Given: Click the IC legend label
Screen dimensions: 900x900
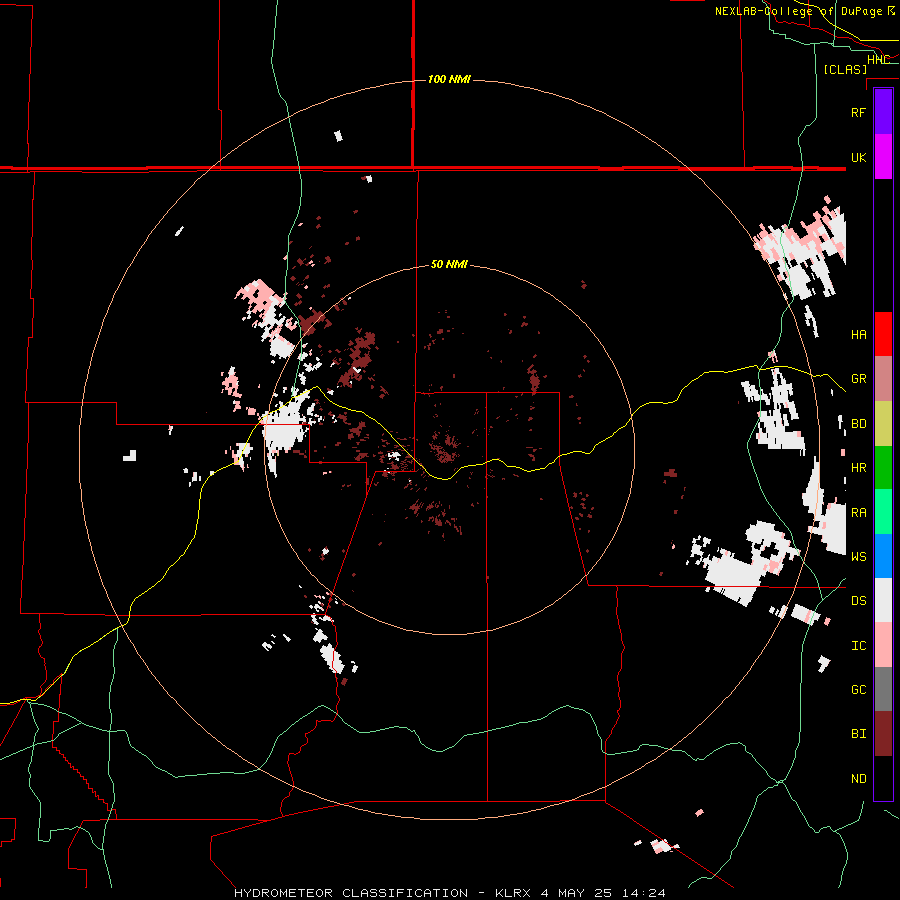Looking at the screenshot, I should point(859,646).
